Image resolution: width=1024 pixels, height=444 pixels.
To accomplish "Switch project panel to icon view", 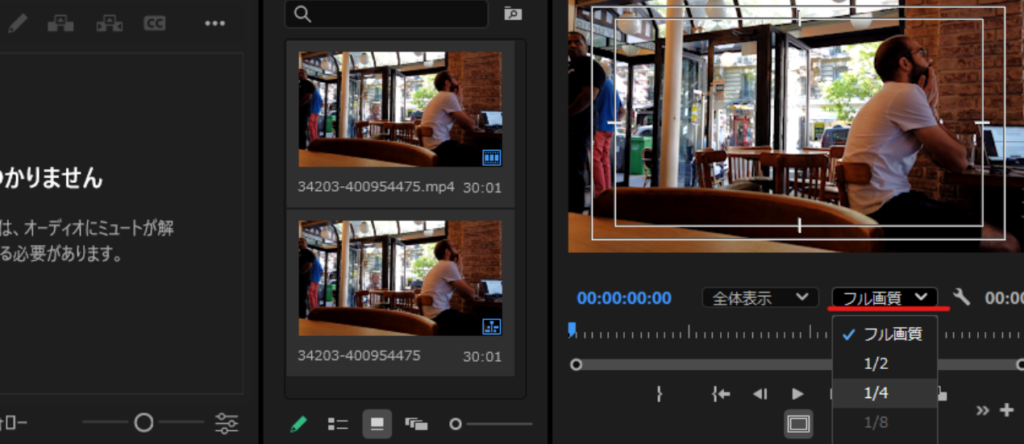I will point(376,423).
